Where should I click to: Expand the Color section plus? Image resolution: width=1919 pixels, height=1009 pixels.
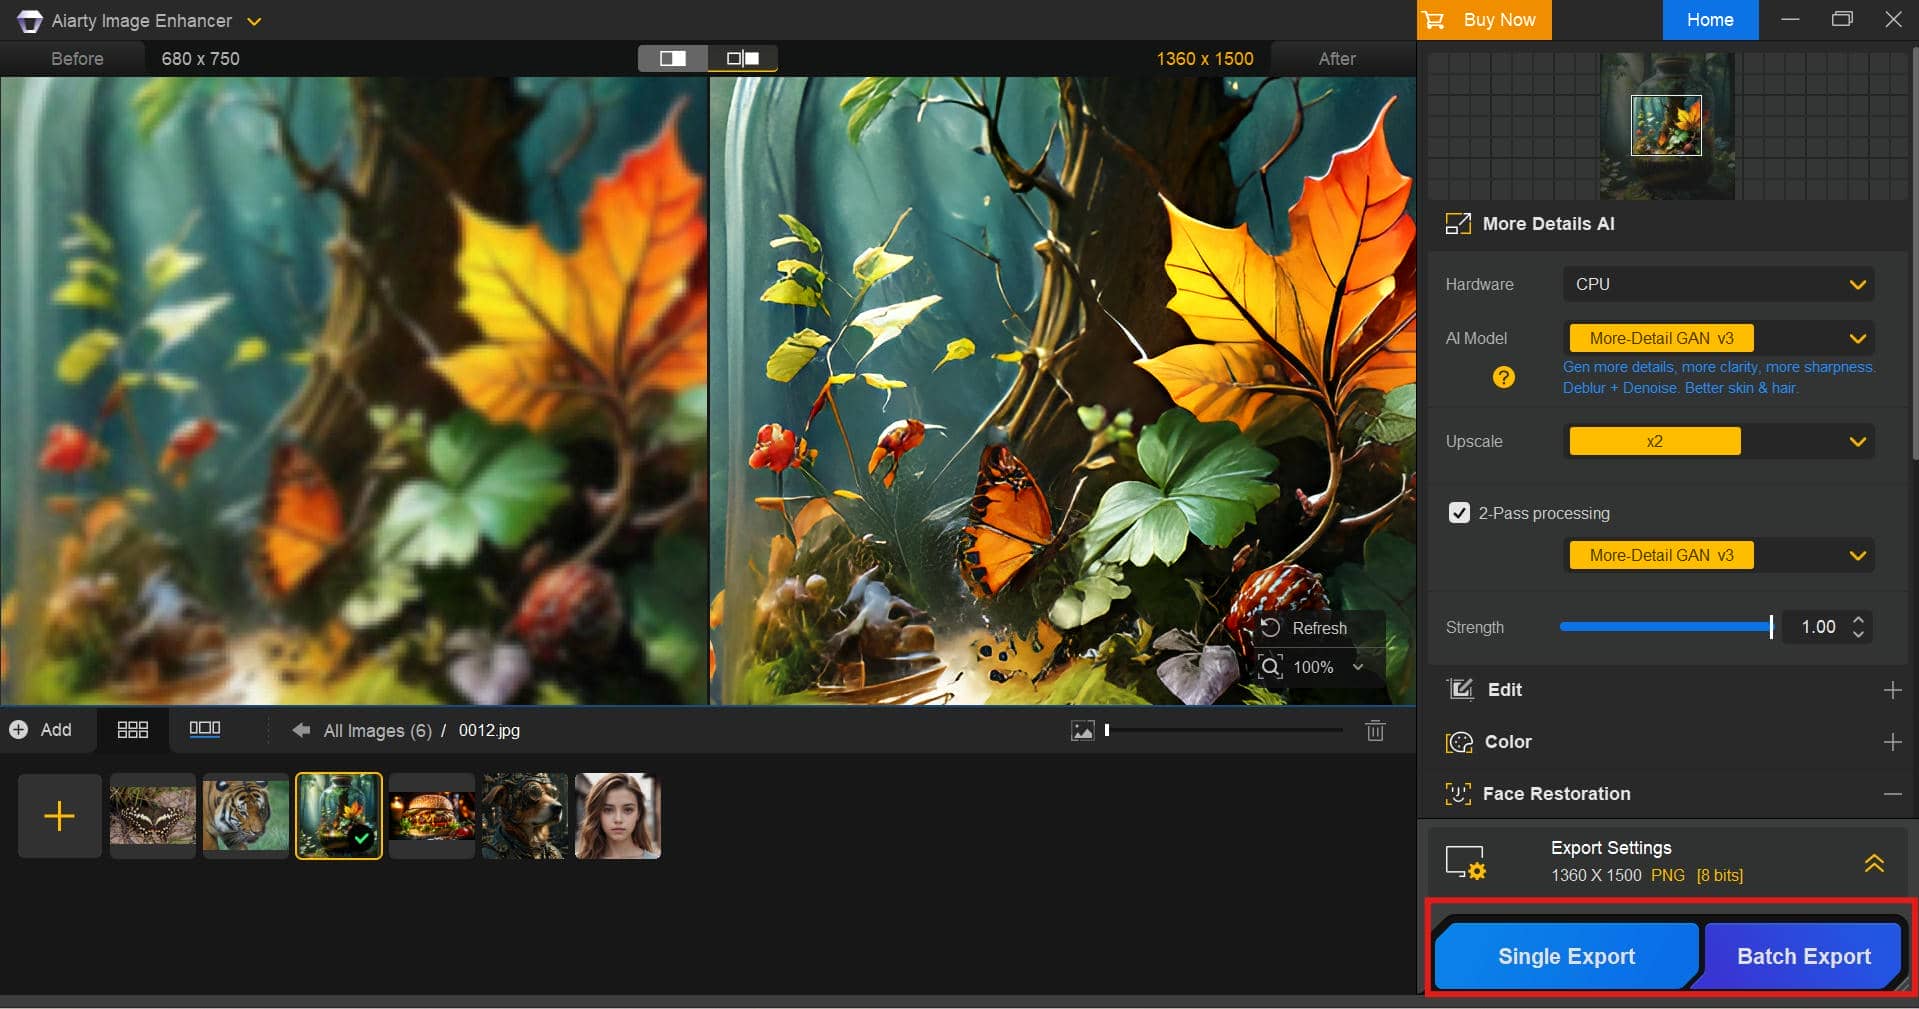(x=1892, y=742)
